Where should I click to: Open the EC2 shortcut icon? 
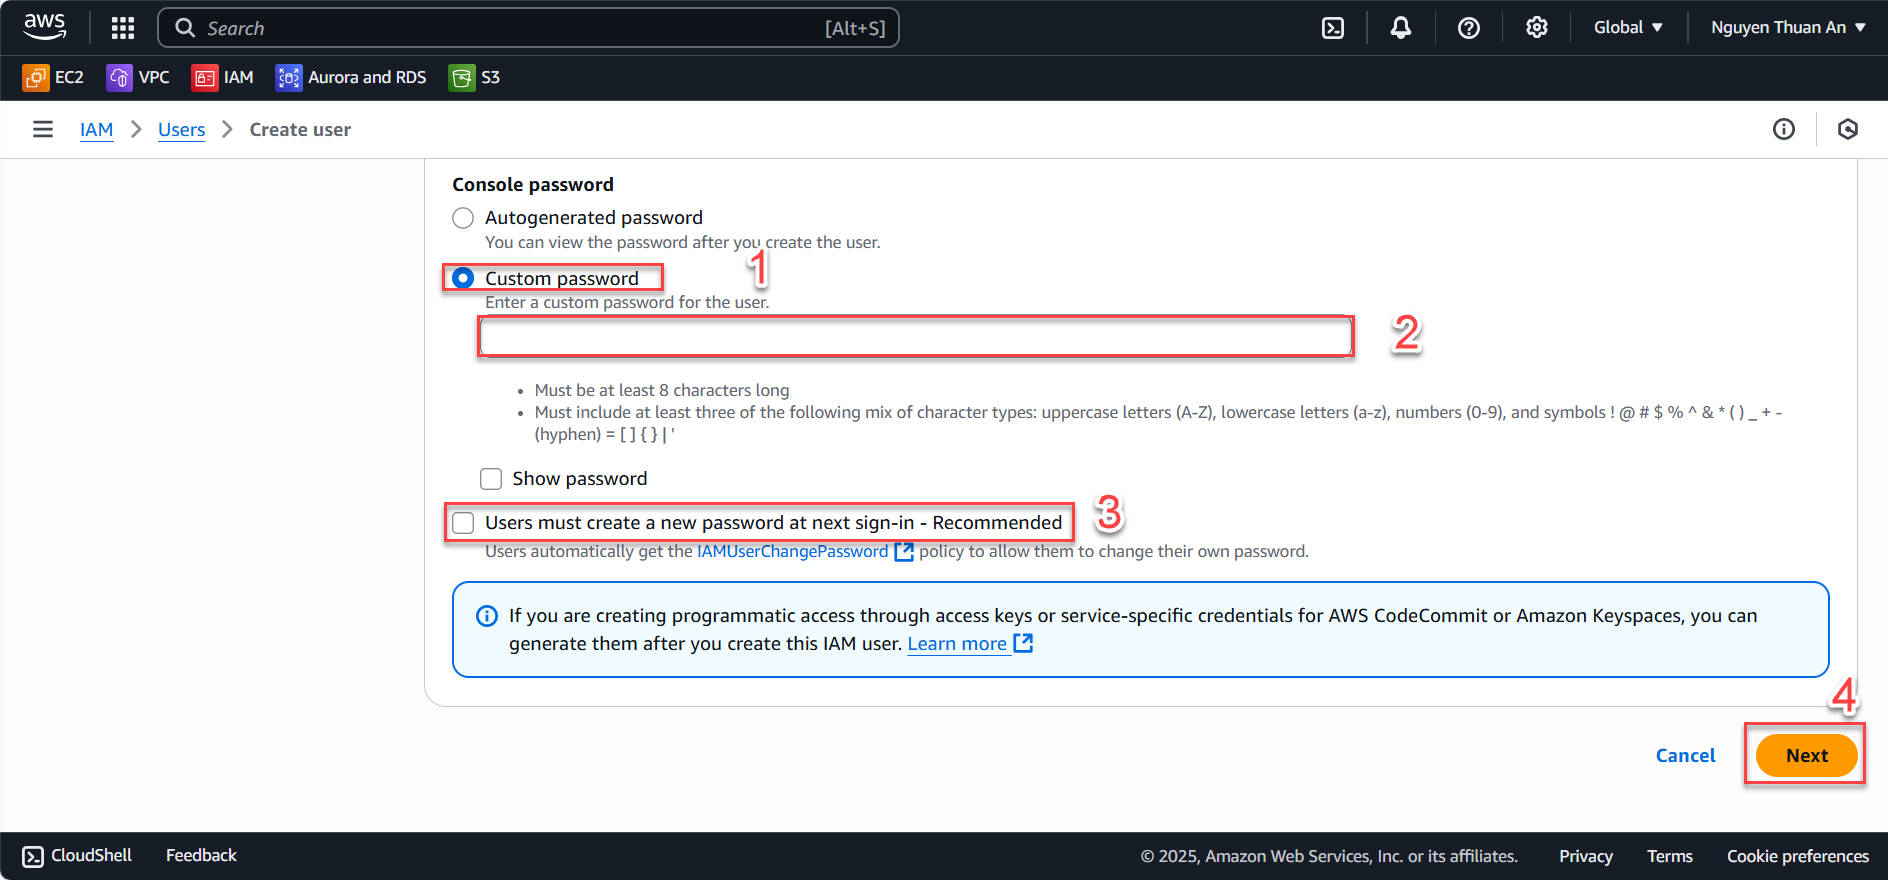36,78
